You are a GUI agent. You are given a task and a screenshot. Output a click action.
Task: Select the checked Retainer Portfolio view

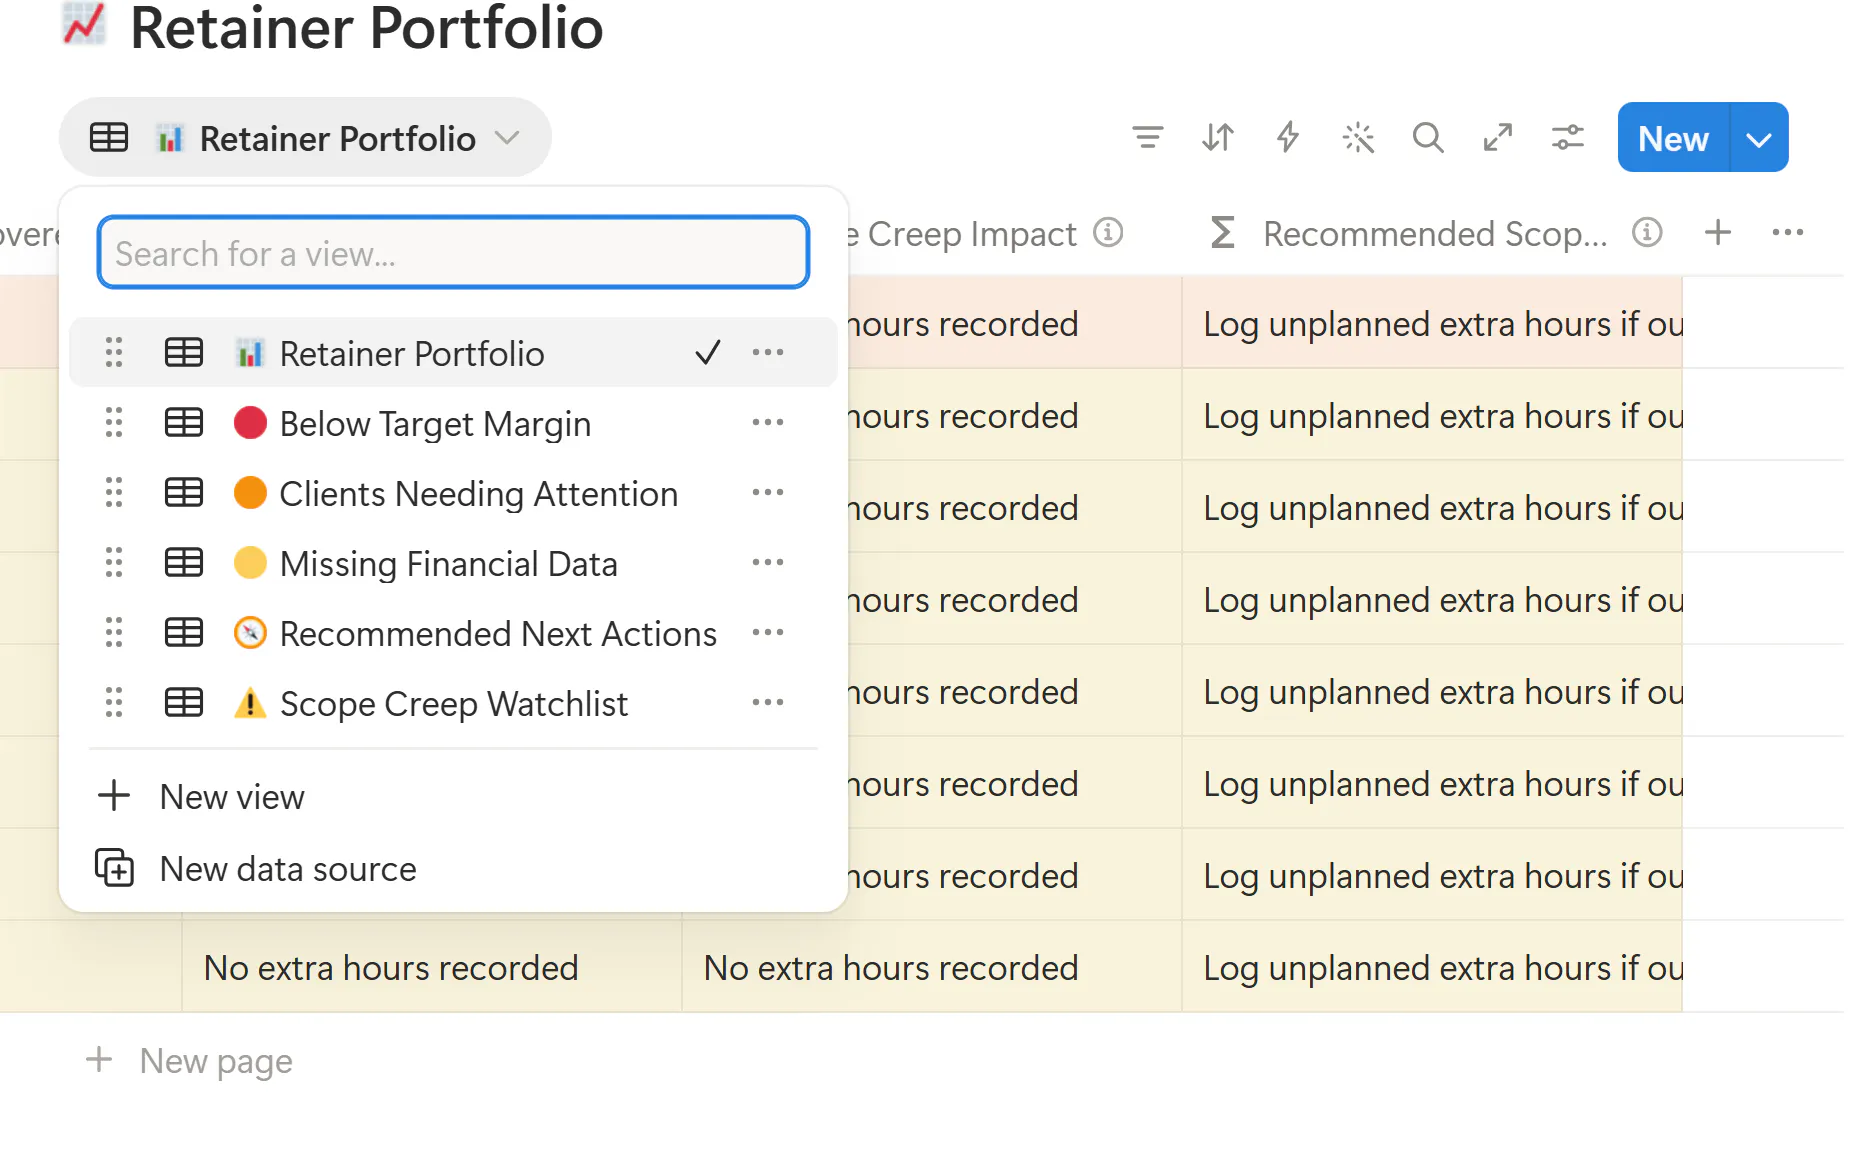[x=453, y=353]
